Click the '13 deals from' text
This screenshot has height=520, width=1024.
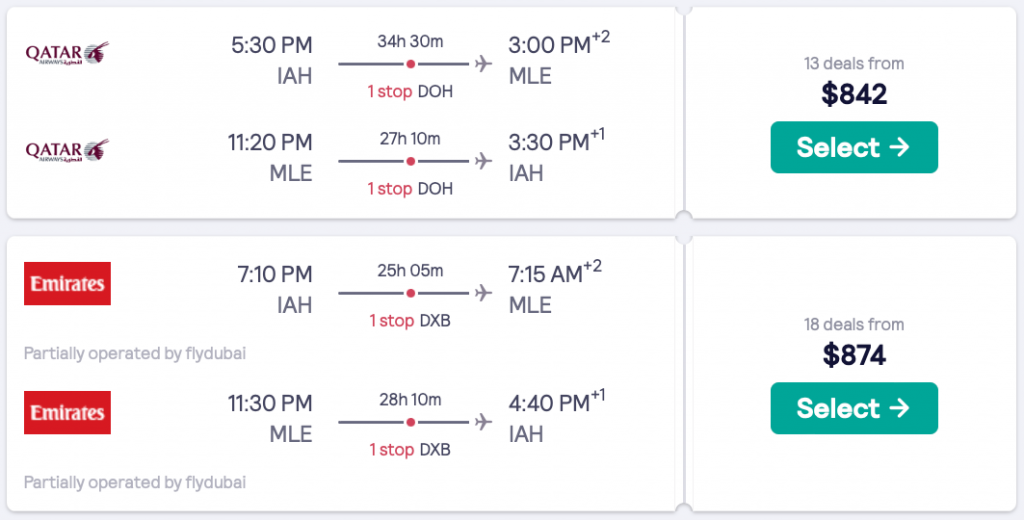click(853, 64)
